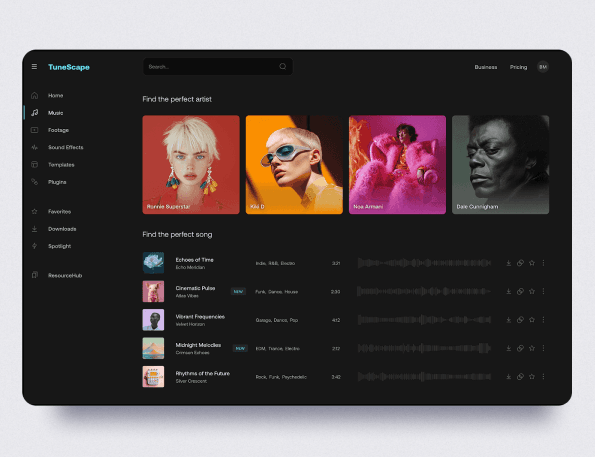
Task: Open Sound Effects section
Action: [65, 147]
